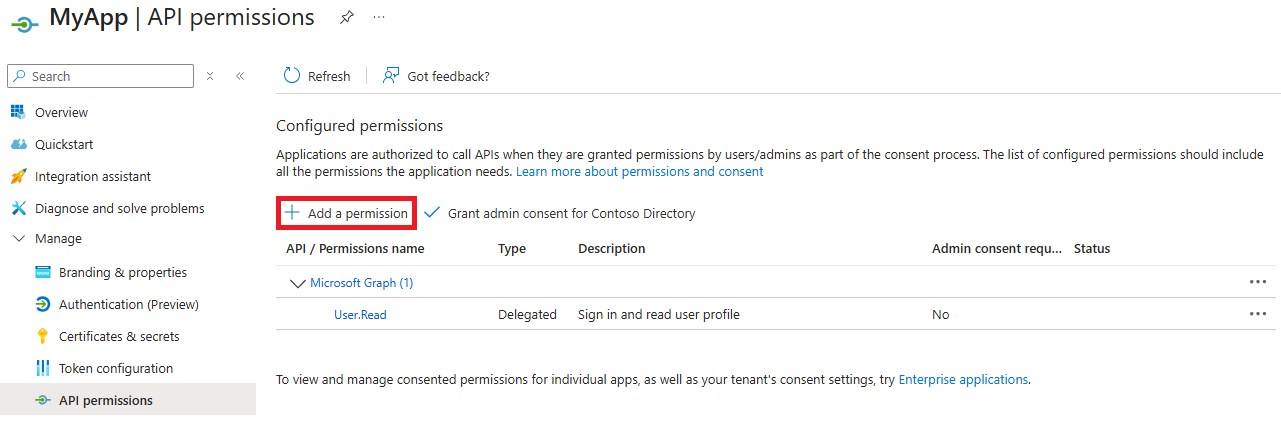Grant admin consent for Contoso Directory

tap(560, 213)
